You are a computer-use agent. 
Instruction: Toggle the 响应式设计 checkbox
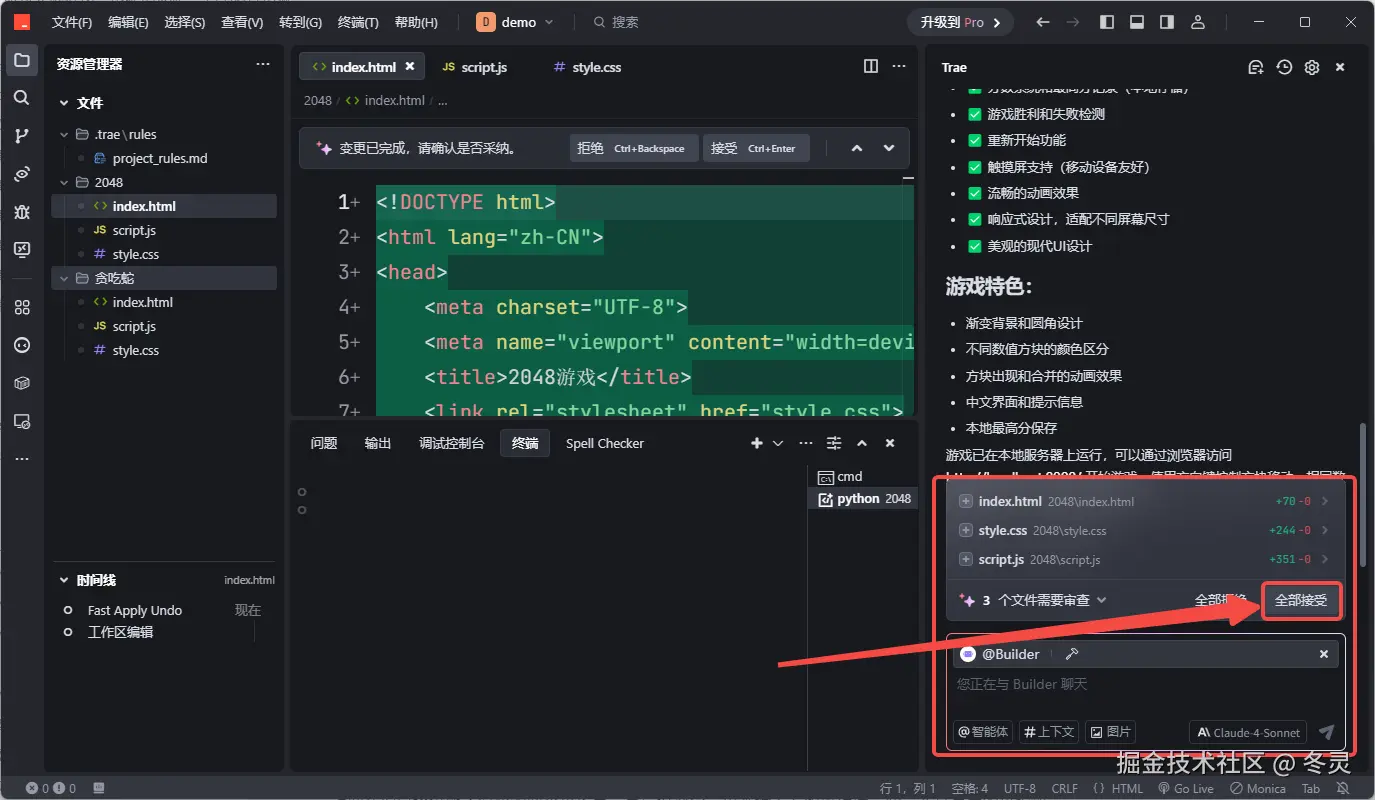(x=975, y=219)
